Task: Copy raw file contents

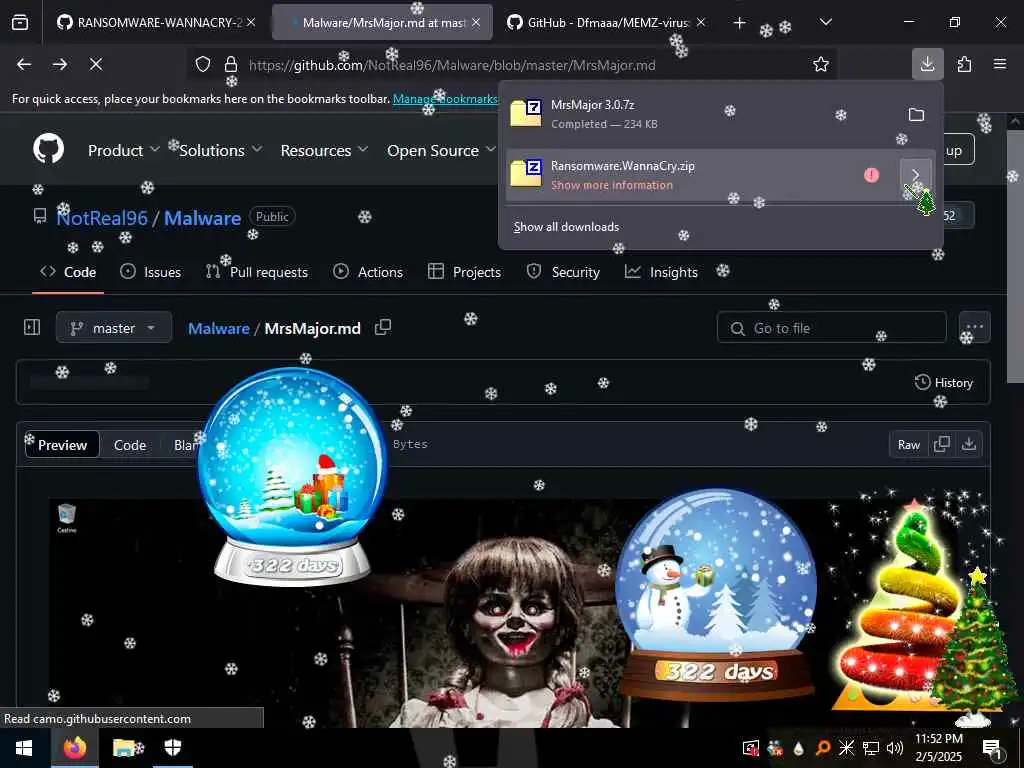Action: point(942,445)
